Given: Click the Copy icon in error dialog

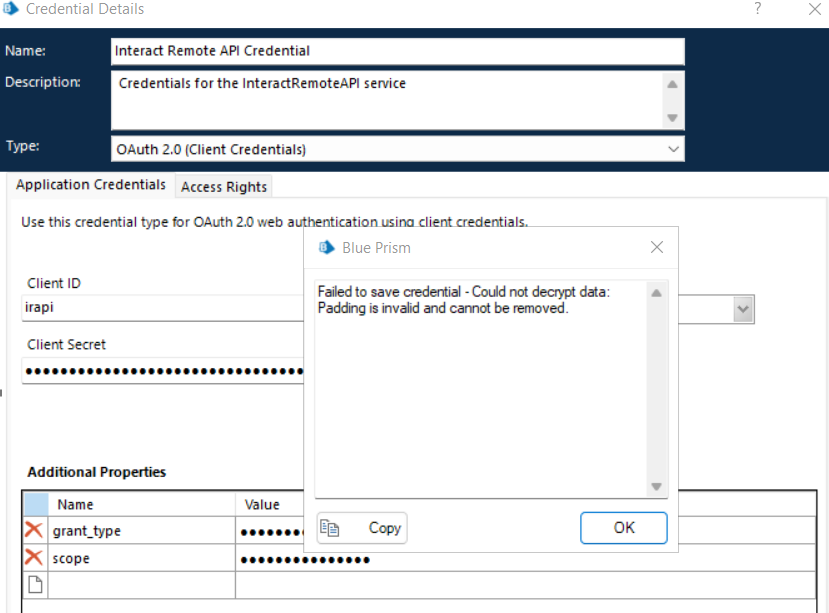Looking at the screenshot, I should (x=330, y=528).
